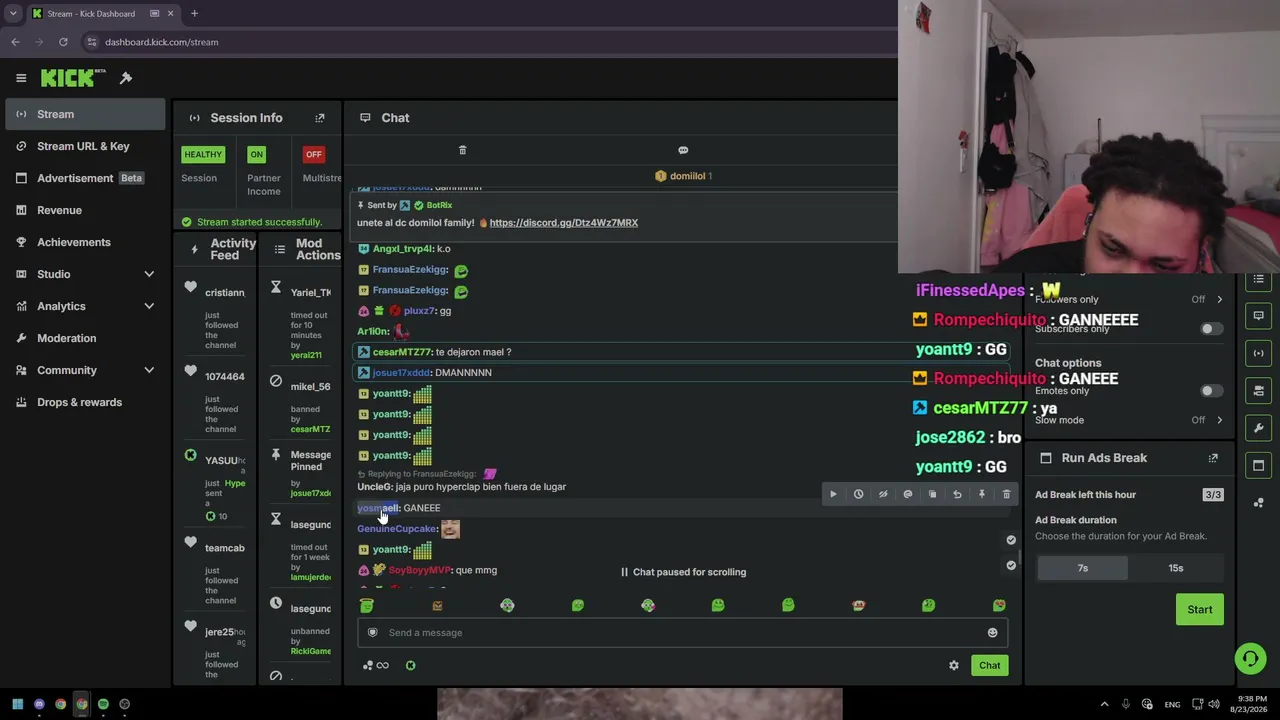
Task: Open the browser tab search dropdown
Action: click(x=13, y=13)
